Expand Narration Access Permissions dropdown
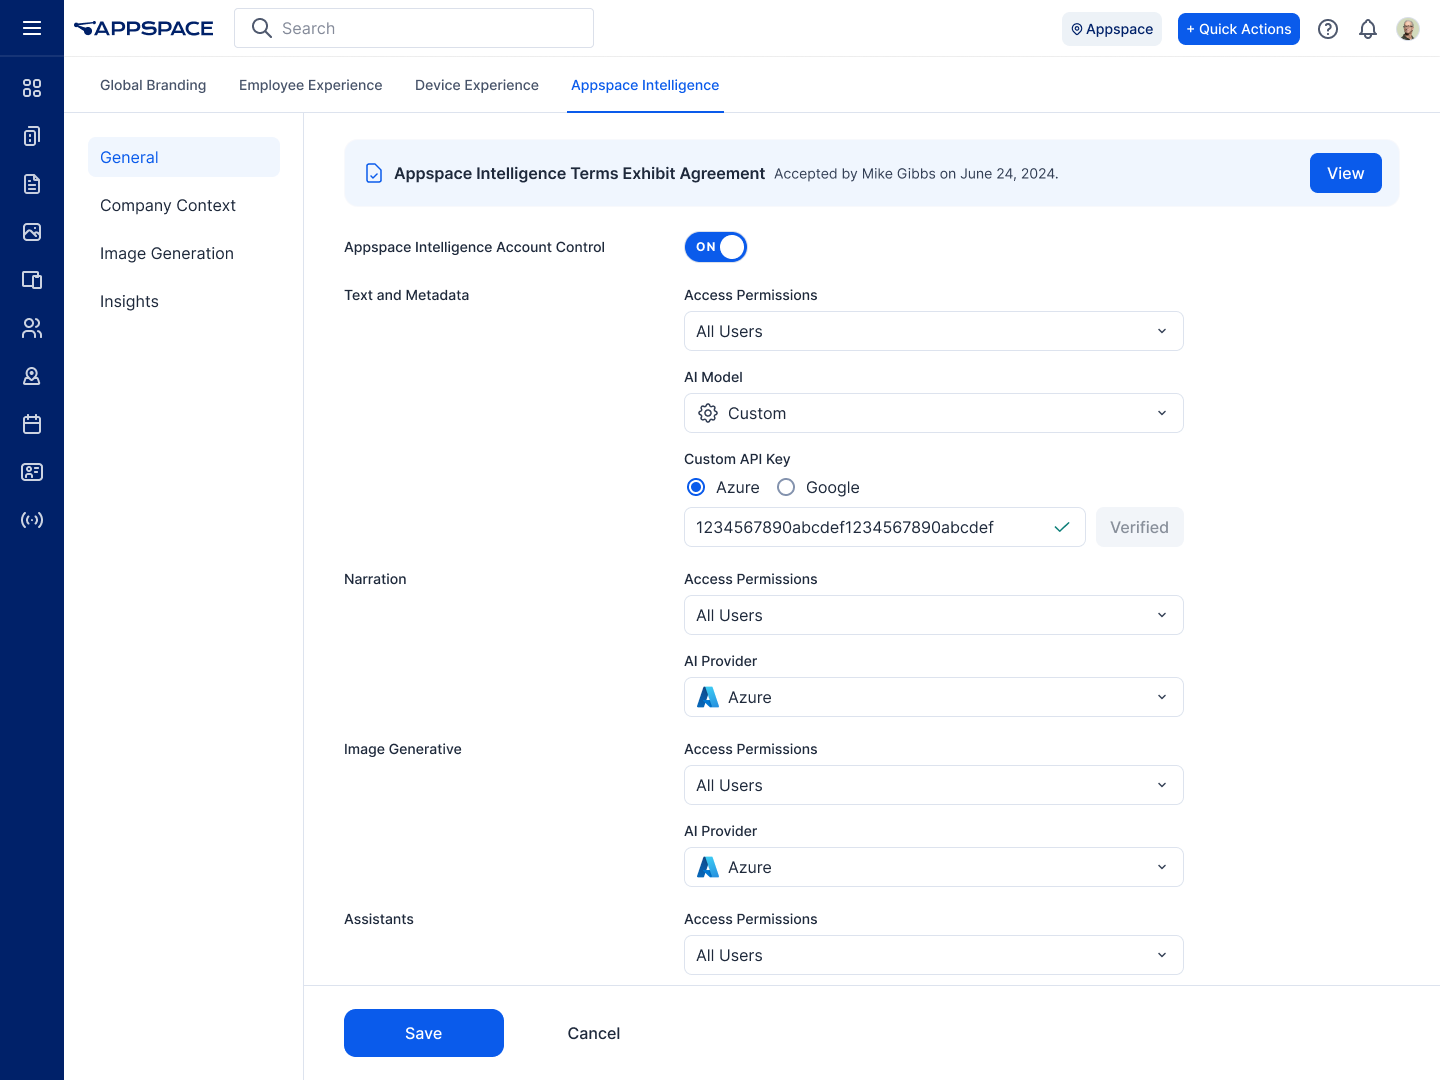1440x1081 pixels. tap(934, 615)
